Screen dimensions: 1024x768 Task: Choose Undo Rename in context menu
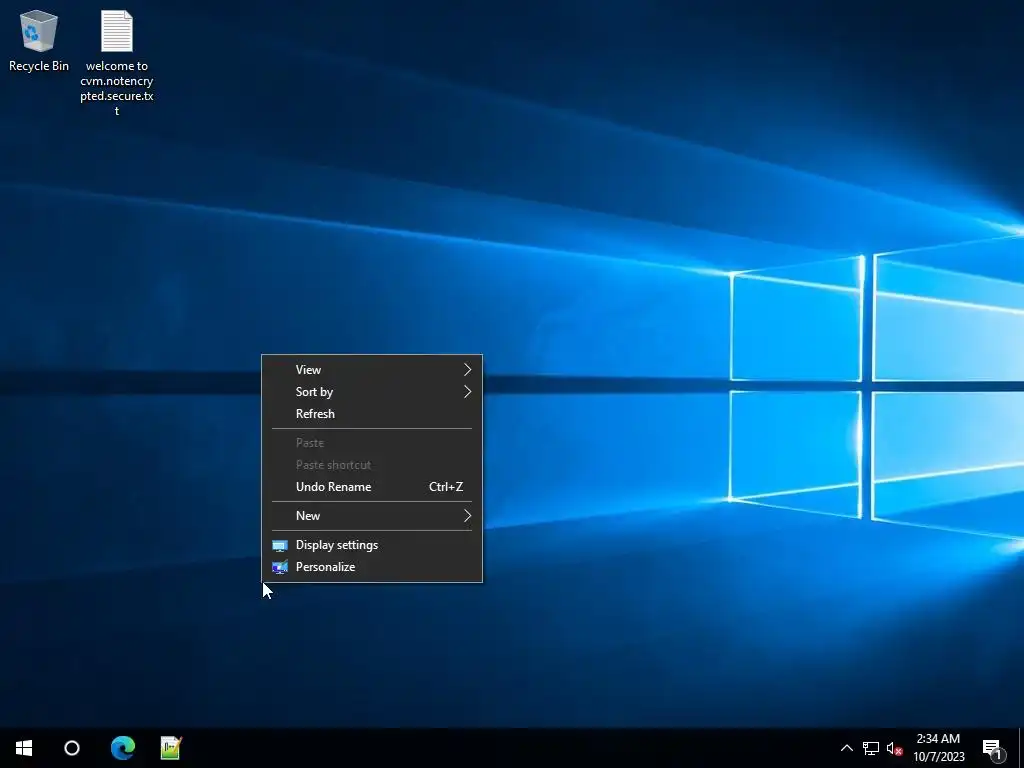(x=372, y=487)
